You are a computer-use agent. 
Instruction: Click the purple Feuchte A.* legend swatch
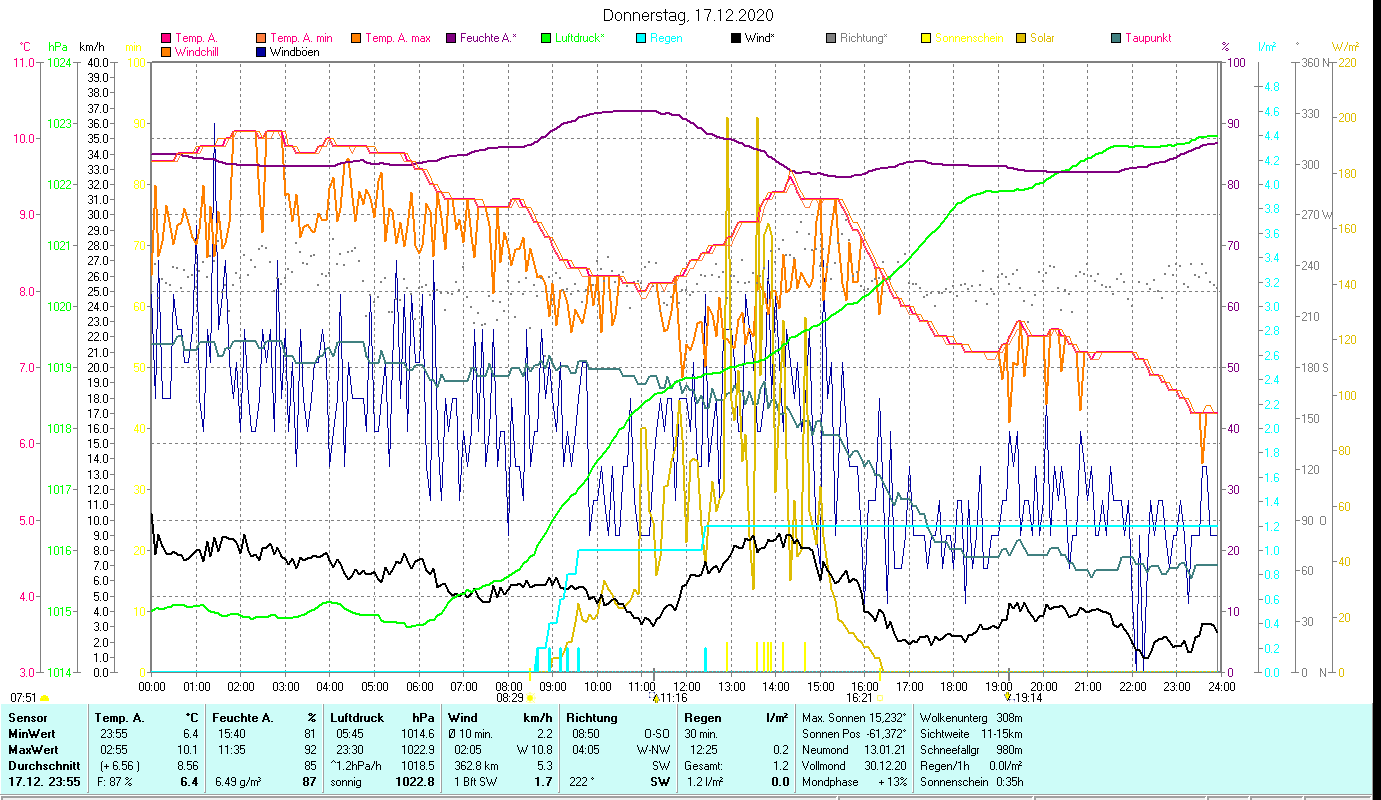[451, 39]
